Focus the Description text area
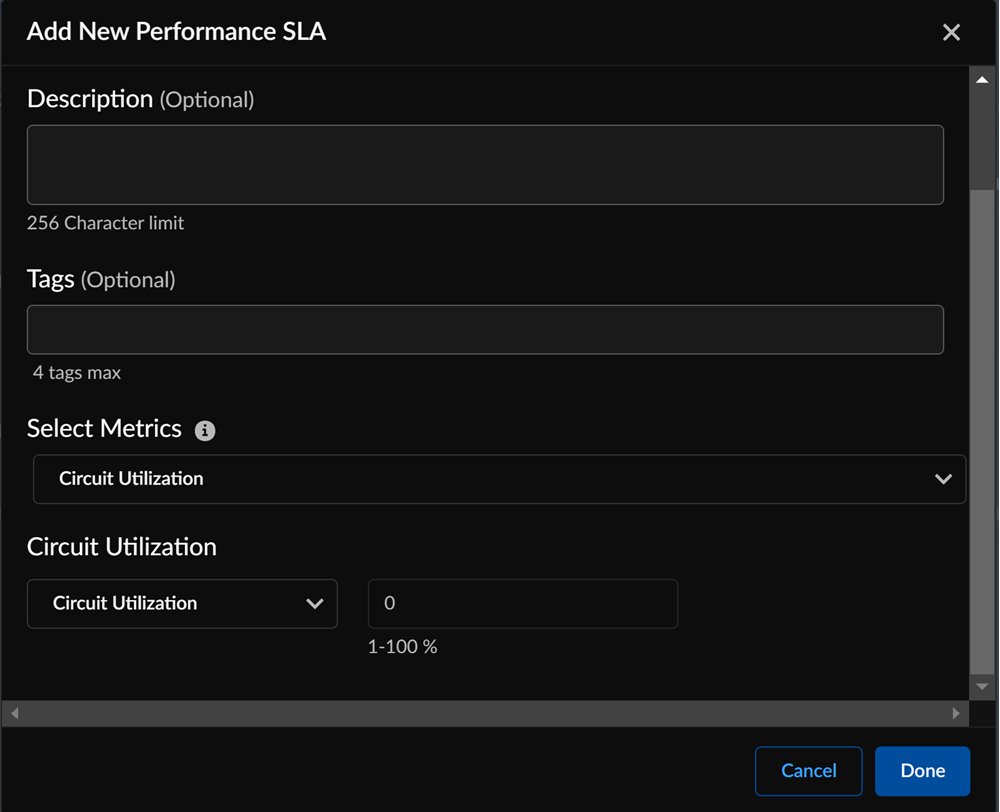The width and height of the screenshot is (1000, 812). point(485,165)
